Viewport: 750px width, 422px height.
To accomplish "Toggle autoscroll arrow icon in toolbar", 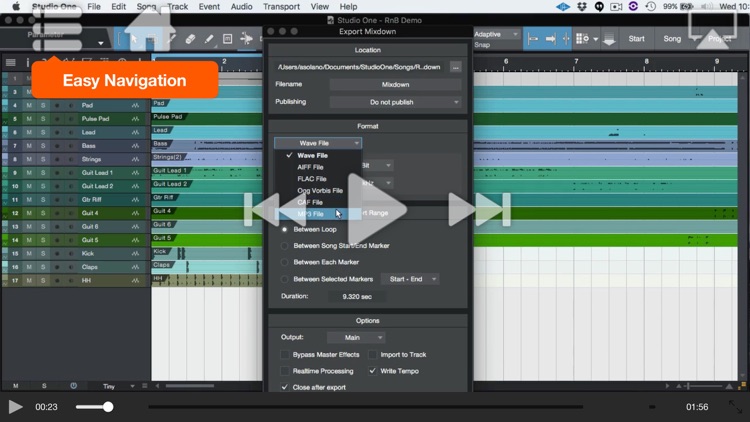I will [x=551, y=39].
